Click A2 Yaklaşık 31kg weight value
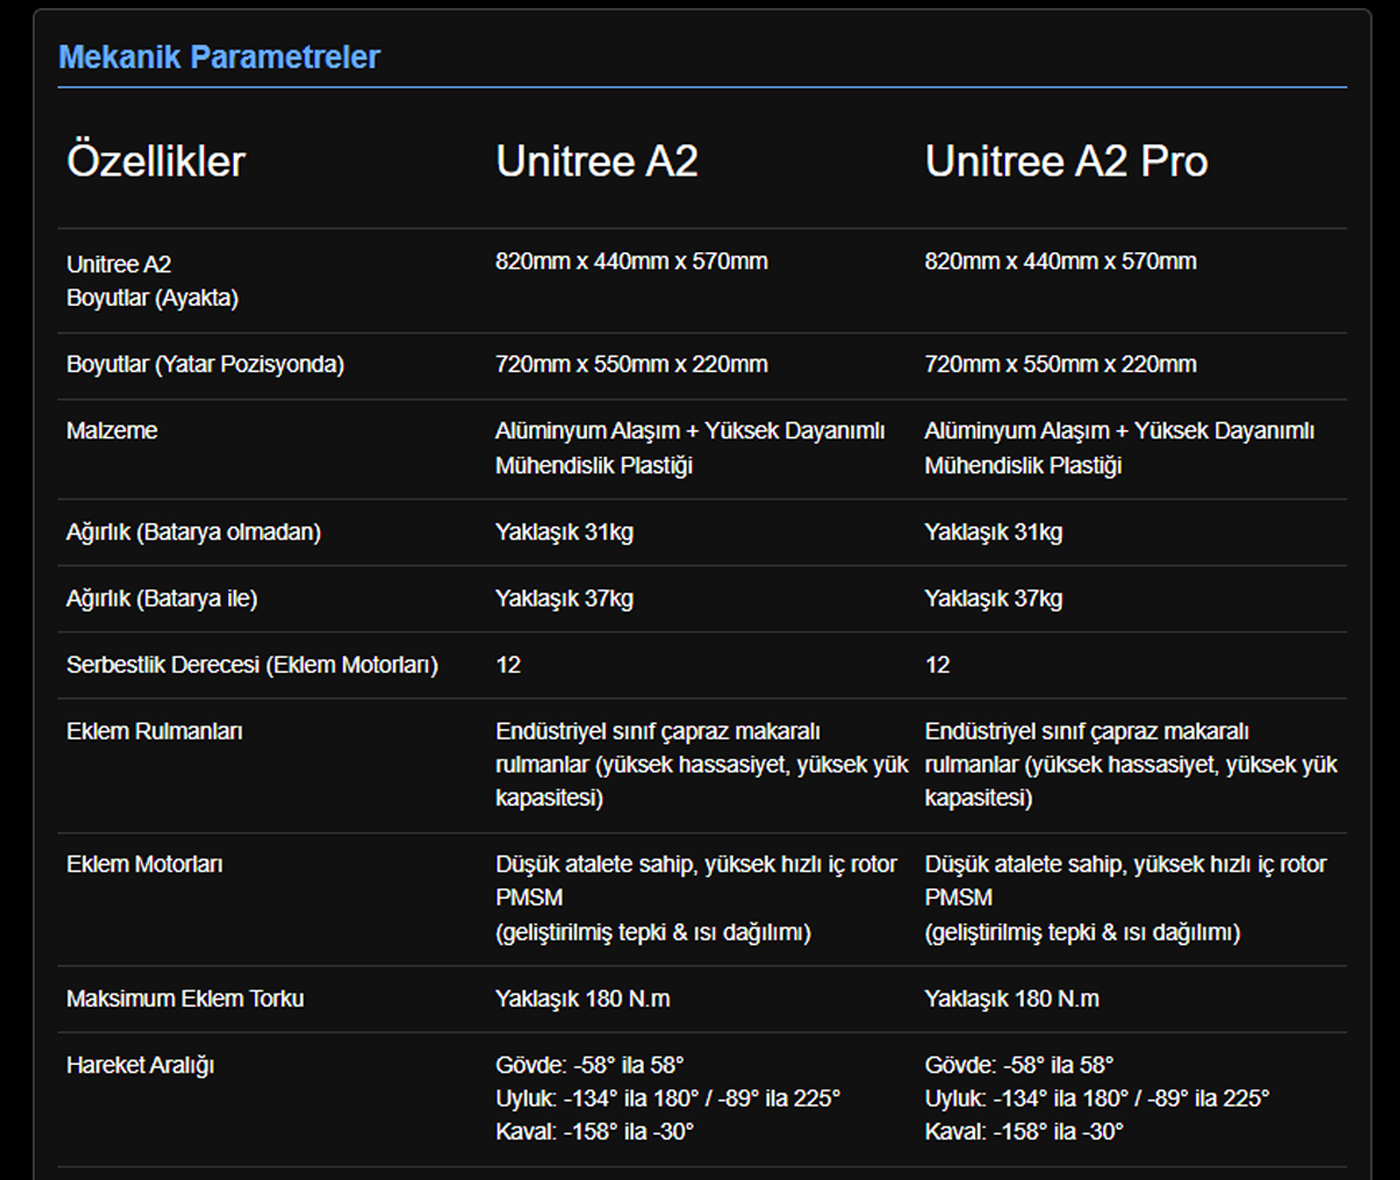 [x=564, y=532]
